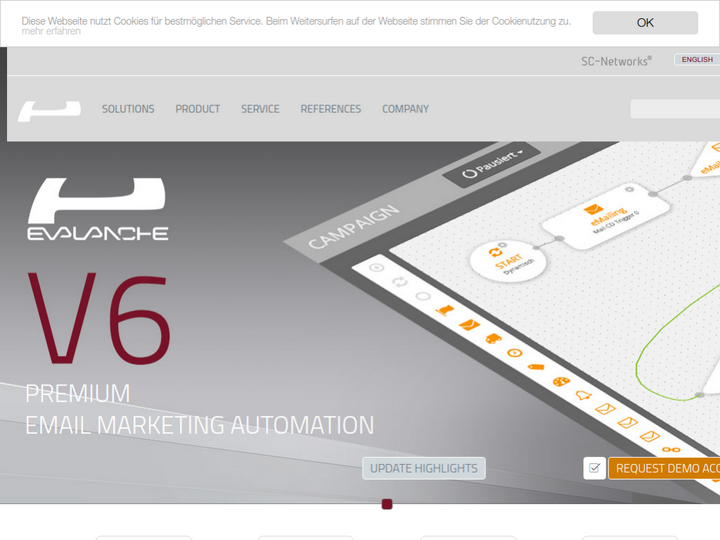The height and width of the screenshot is (540, 720).
Task: Click the orange price tag icon
Action: point(537,367)
